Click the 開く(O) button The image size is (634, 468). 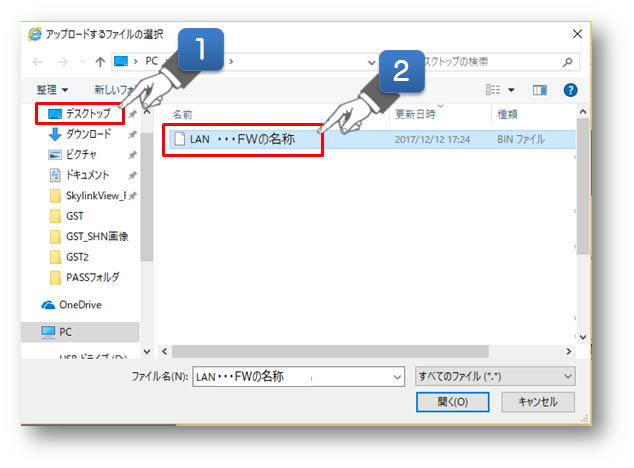pyautogui.click(x=452, y=402)
